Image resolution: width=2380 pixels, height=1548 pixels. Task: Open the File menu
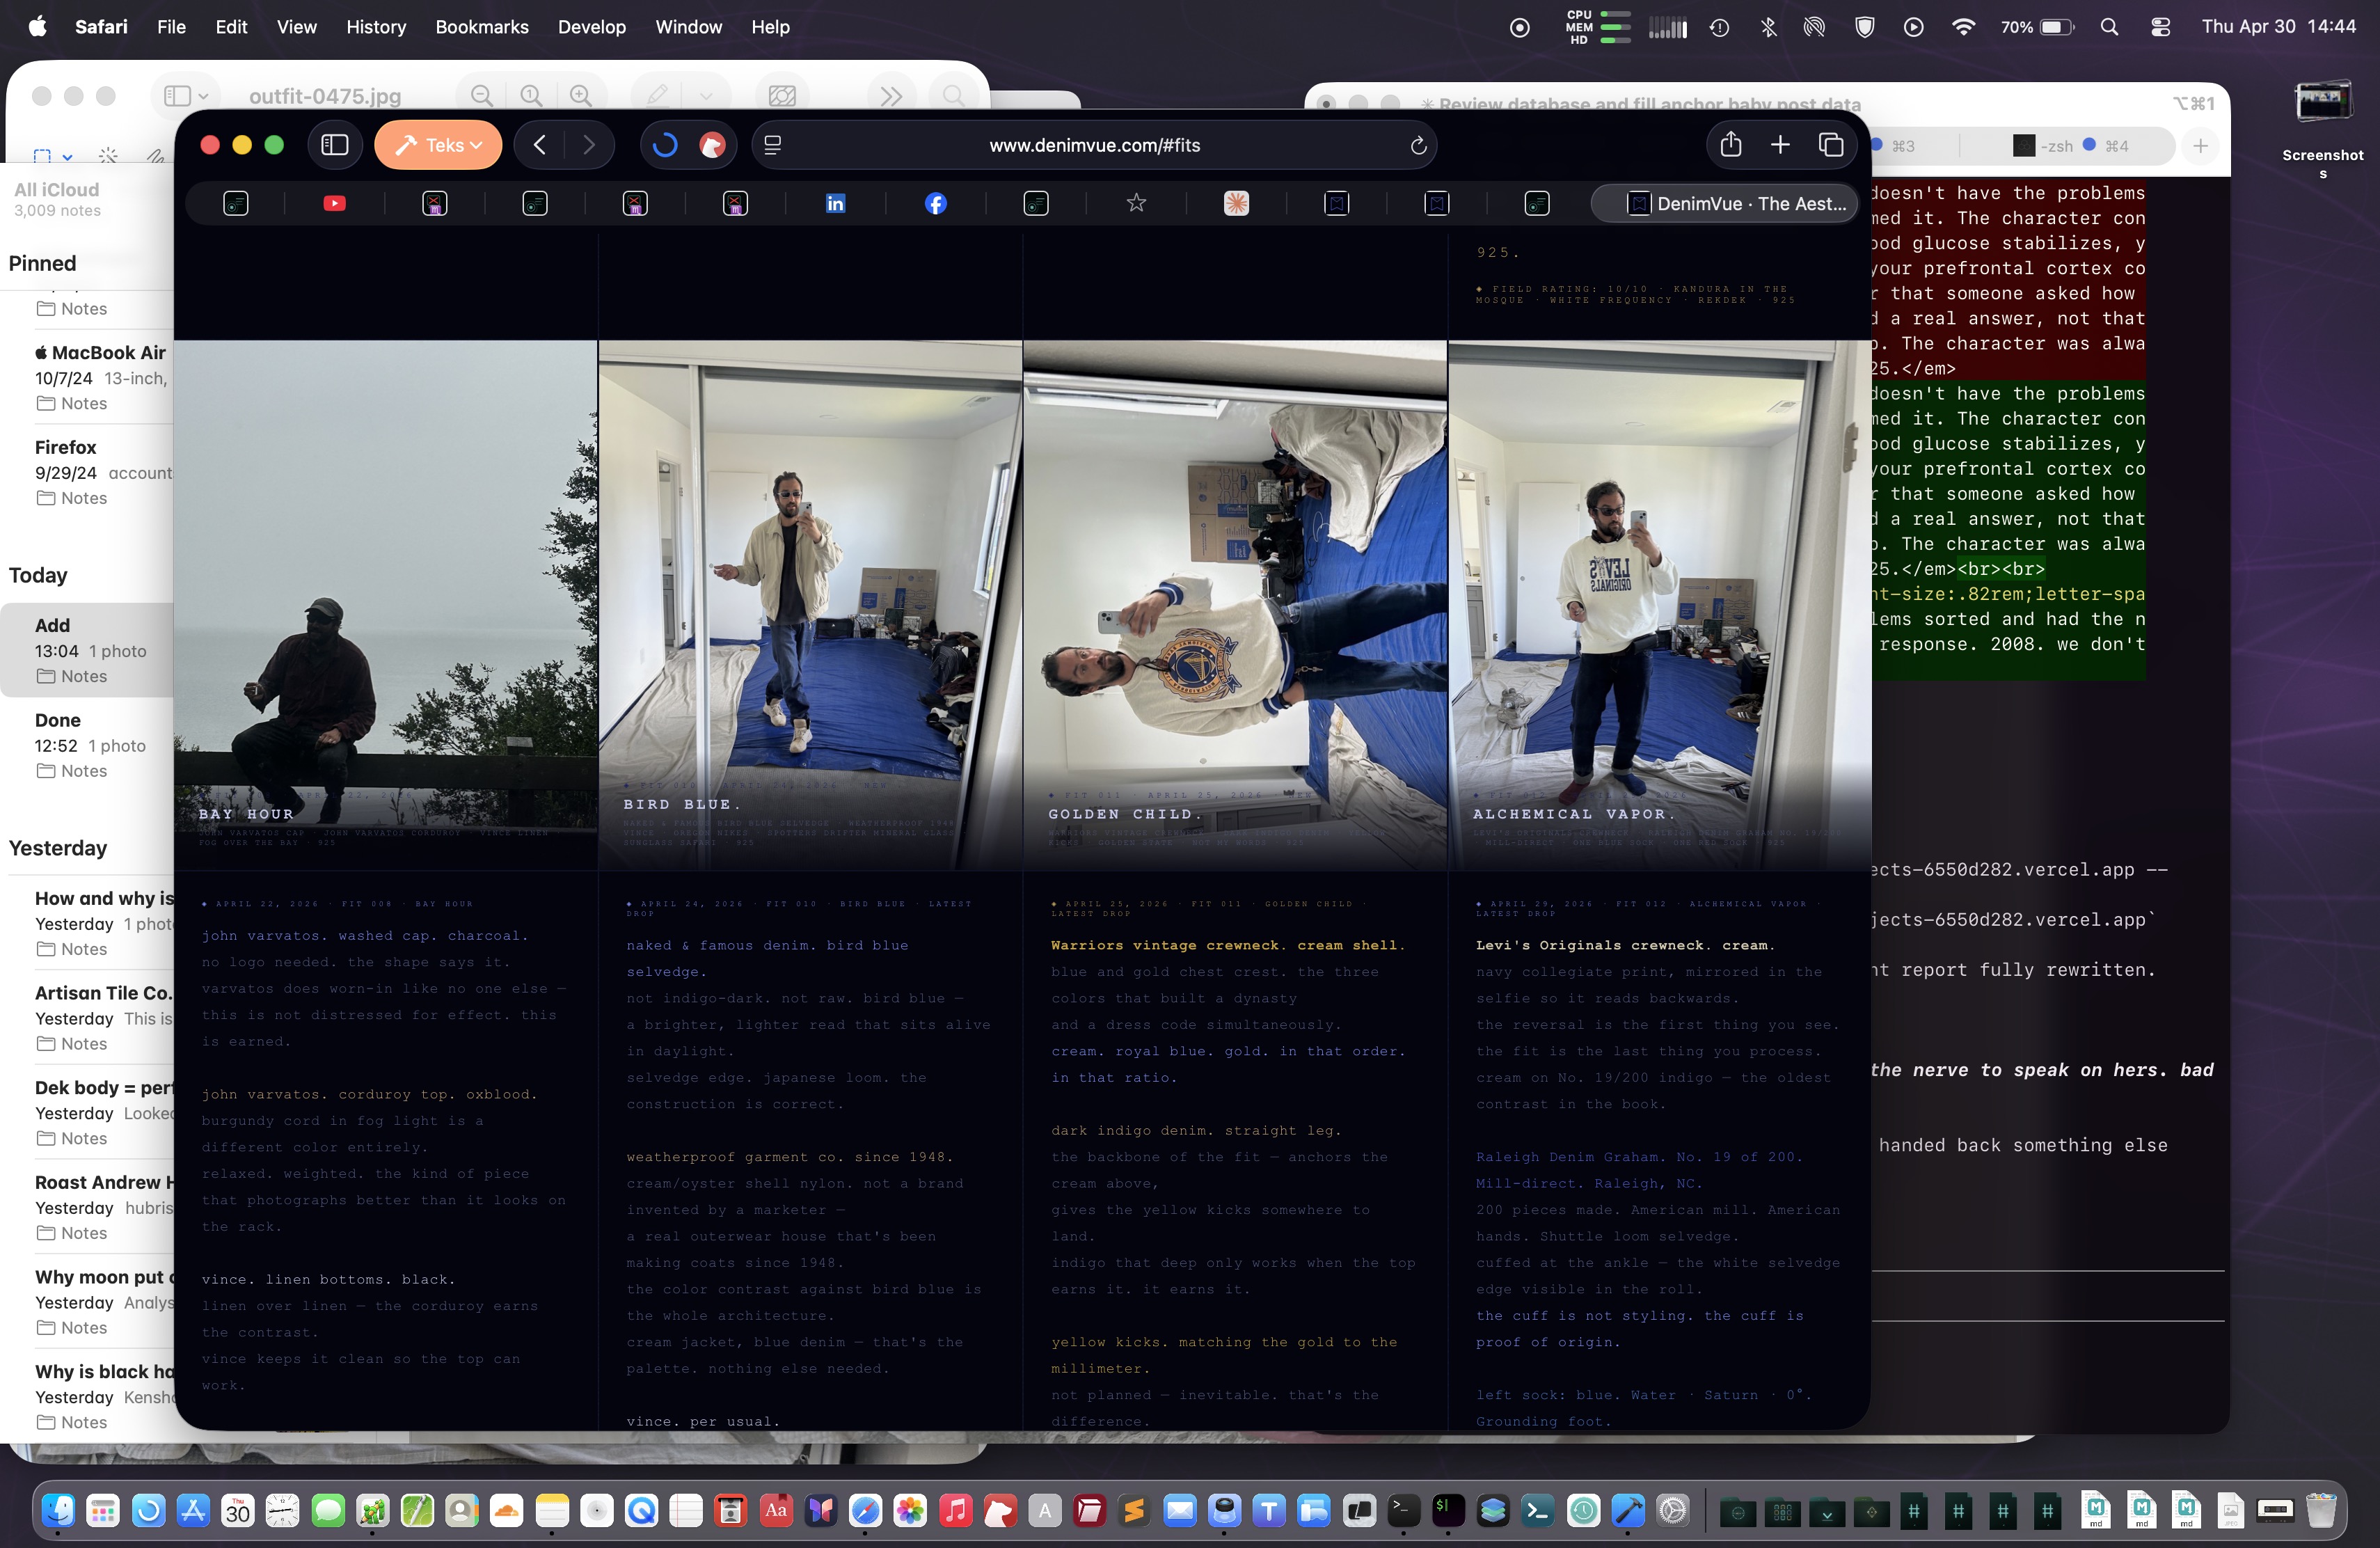pyautogui.click(x=171, y=27)
